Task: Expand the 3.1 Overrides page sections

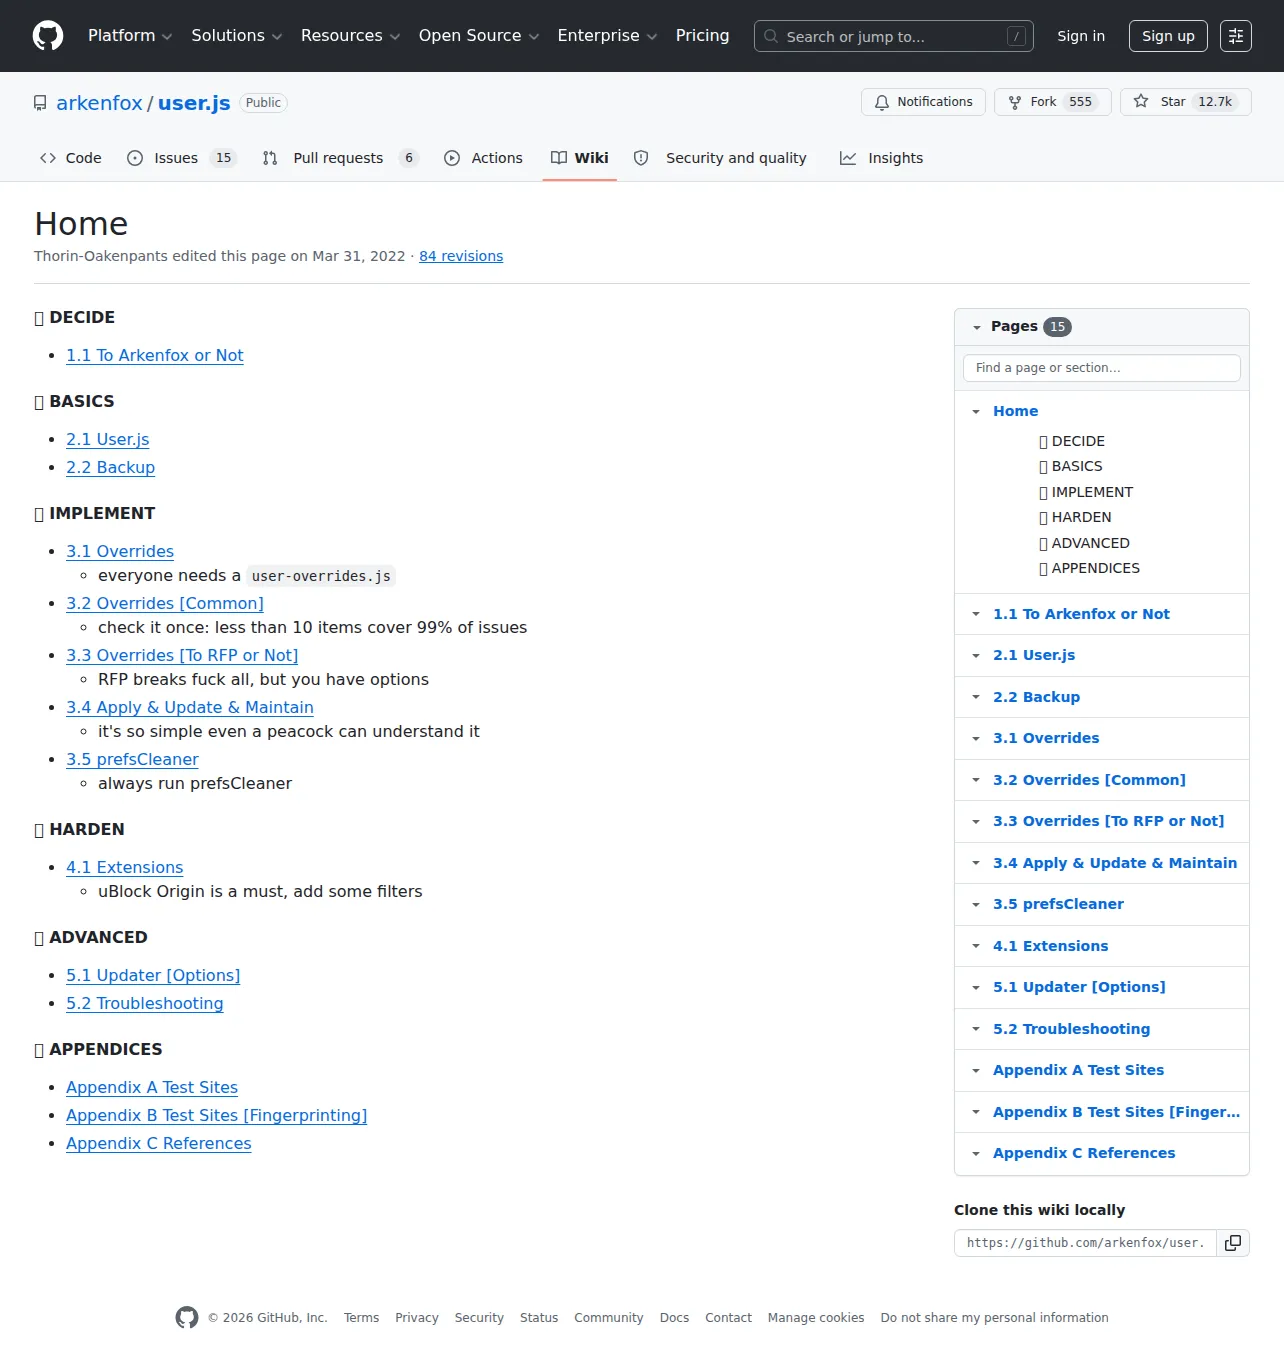Action: tap(976, 738)
